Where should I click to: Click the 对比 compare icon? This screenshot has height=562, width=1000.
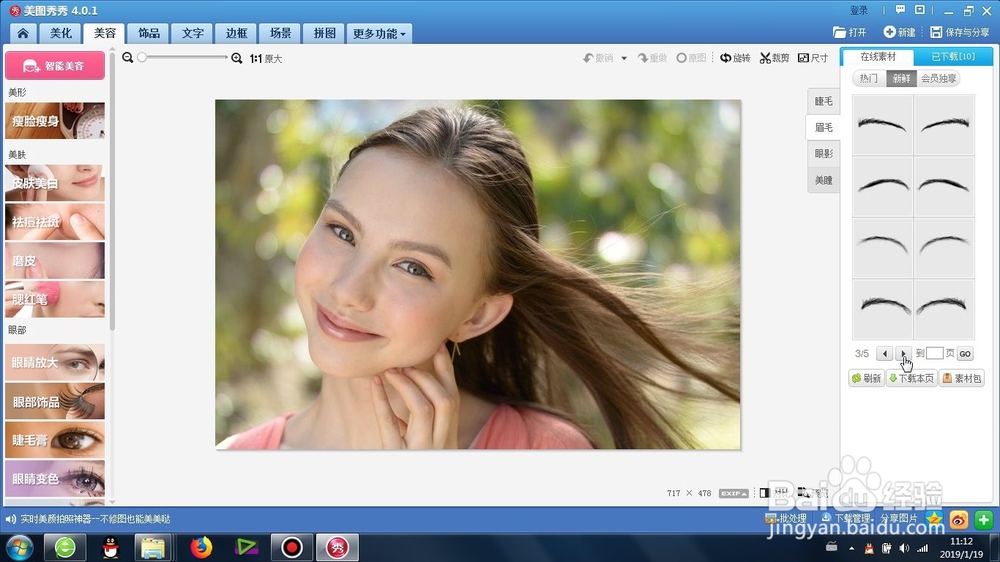pyautogui.click(x=765, y=492)
